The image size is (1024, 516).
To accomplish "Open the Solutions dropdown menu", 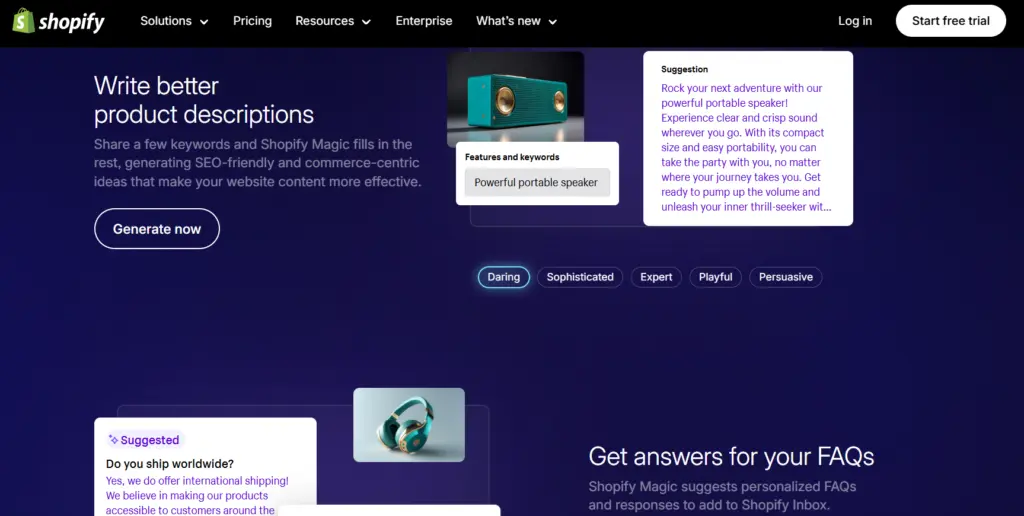I will point(174,21).
